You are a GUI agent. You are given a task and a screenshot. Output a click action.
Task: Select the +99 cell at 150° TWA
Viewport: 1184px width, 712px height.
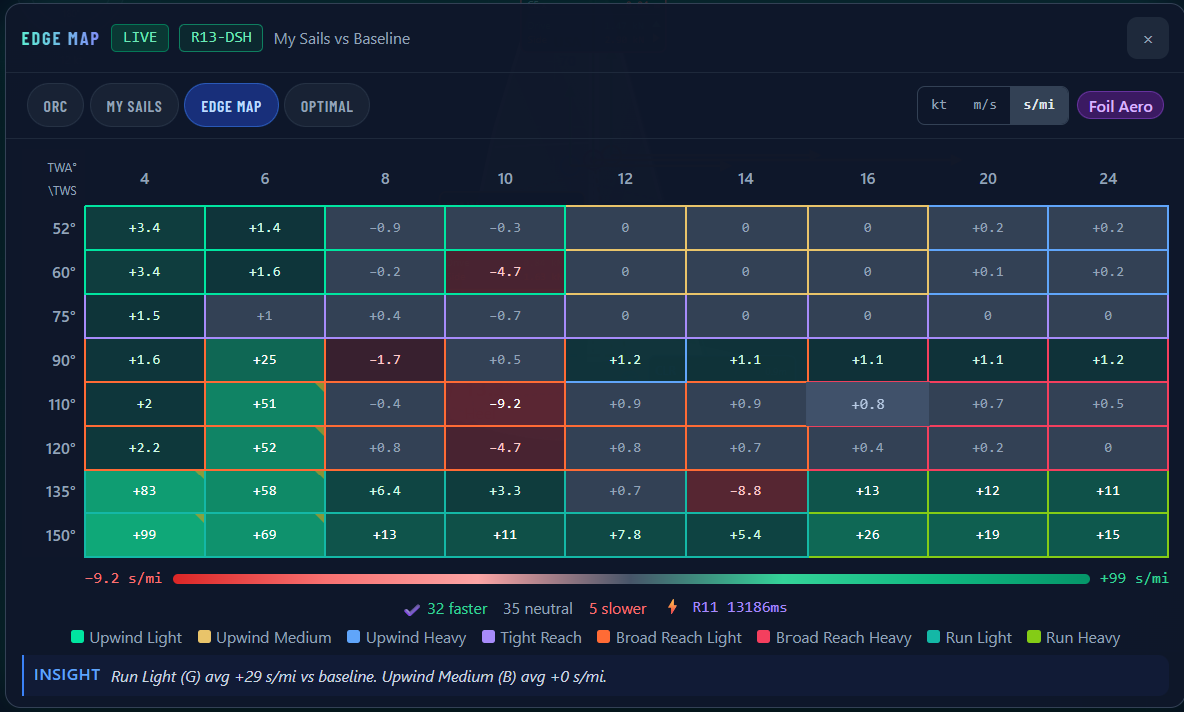[144, 535]
